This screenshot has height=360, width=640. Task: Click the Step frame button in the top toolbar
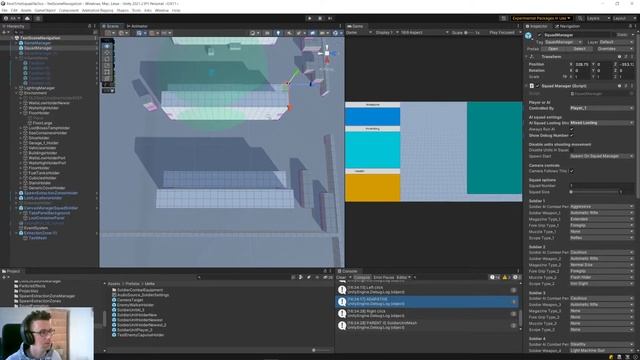click(330, 18)
